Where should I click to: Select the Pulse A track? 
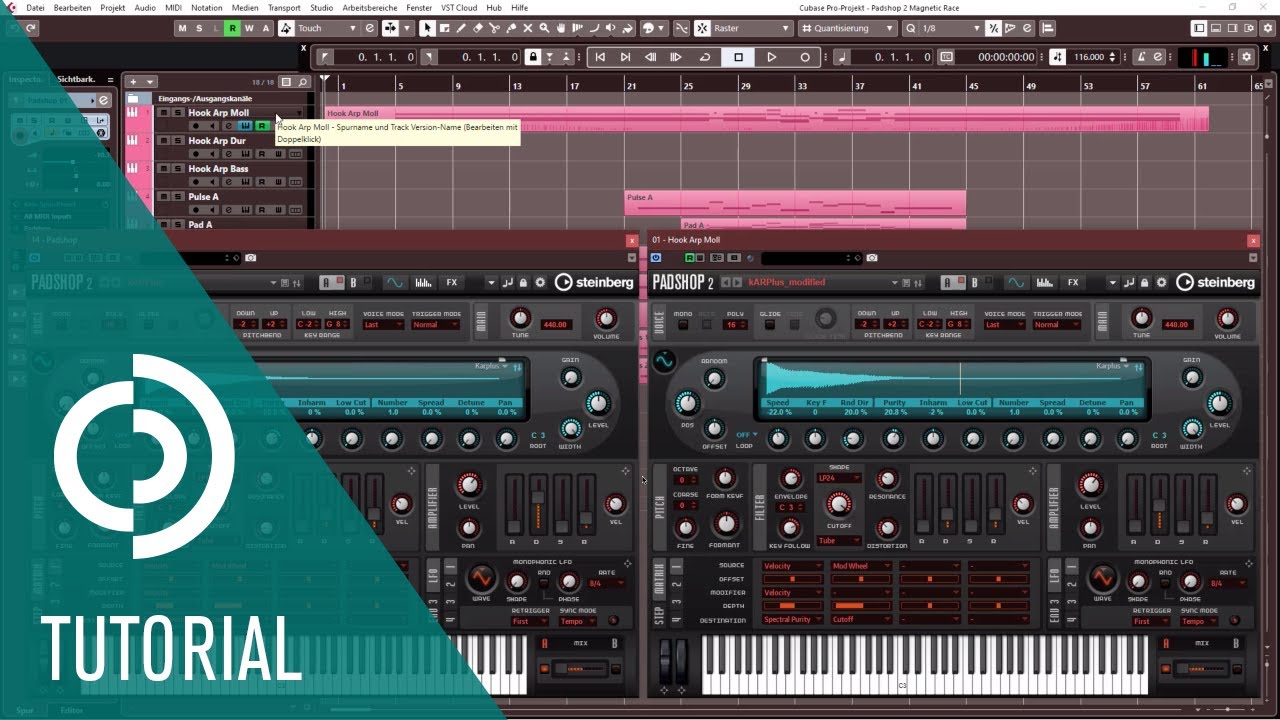203,197
